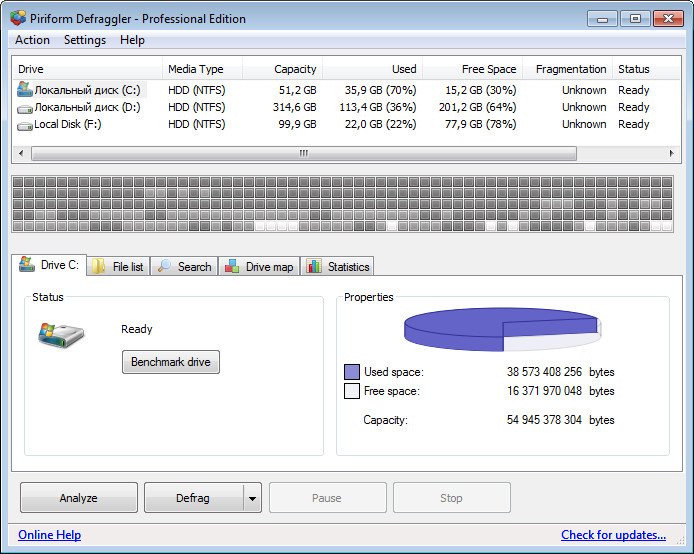Click the Free space color swatch
694x554 pixels.
pos(352,391)
